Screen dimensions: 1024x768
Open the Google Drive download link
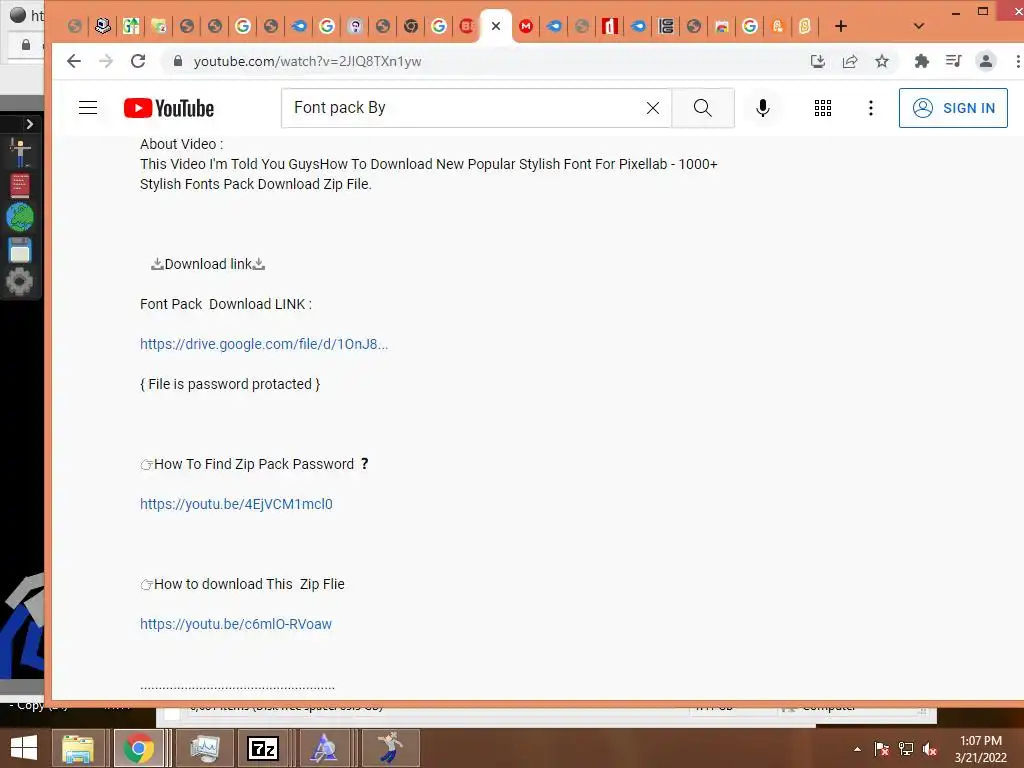[x=264, y=344]
